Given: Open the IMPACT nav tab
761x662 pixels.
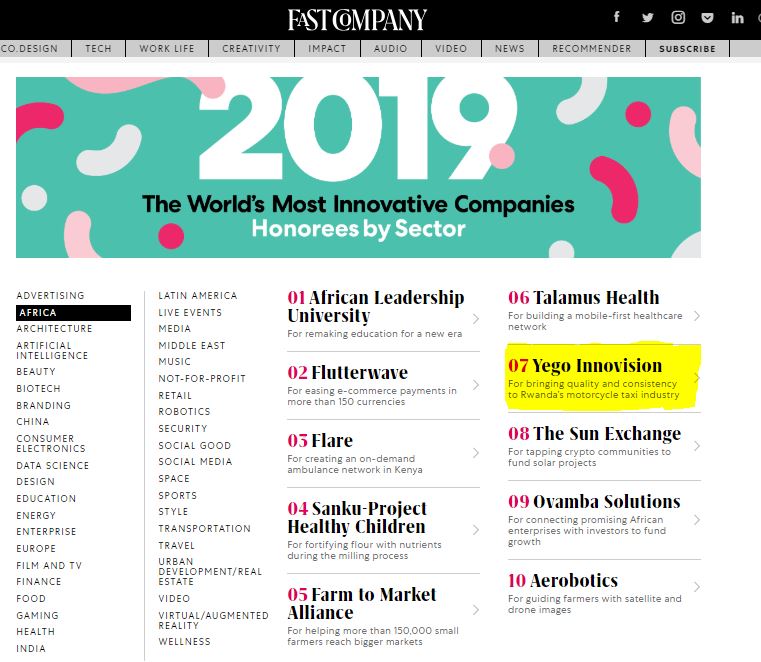Looking at the screenshot, I should 327,49.
